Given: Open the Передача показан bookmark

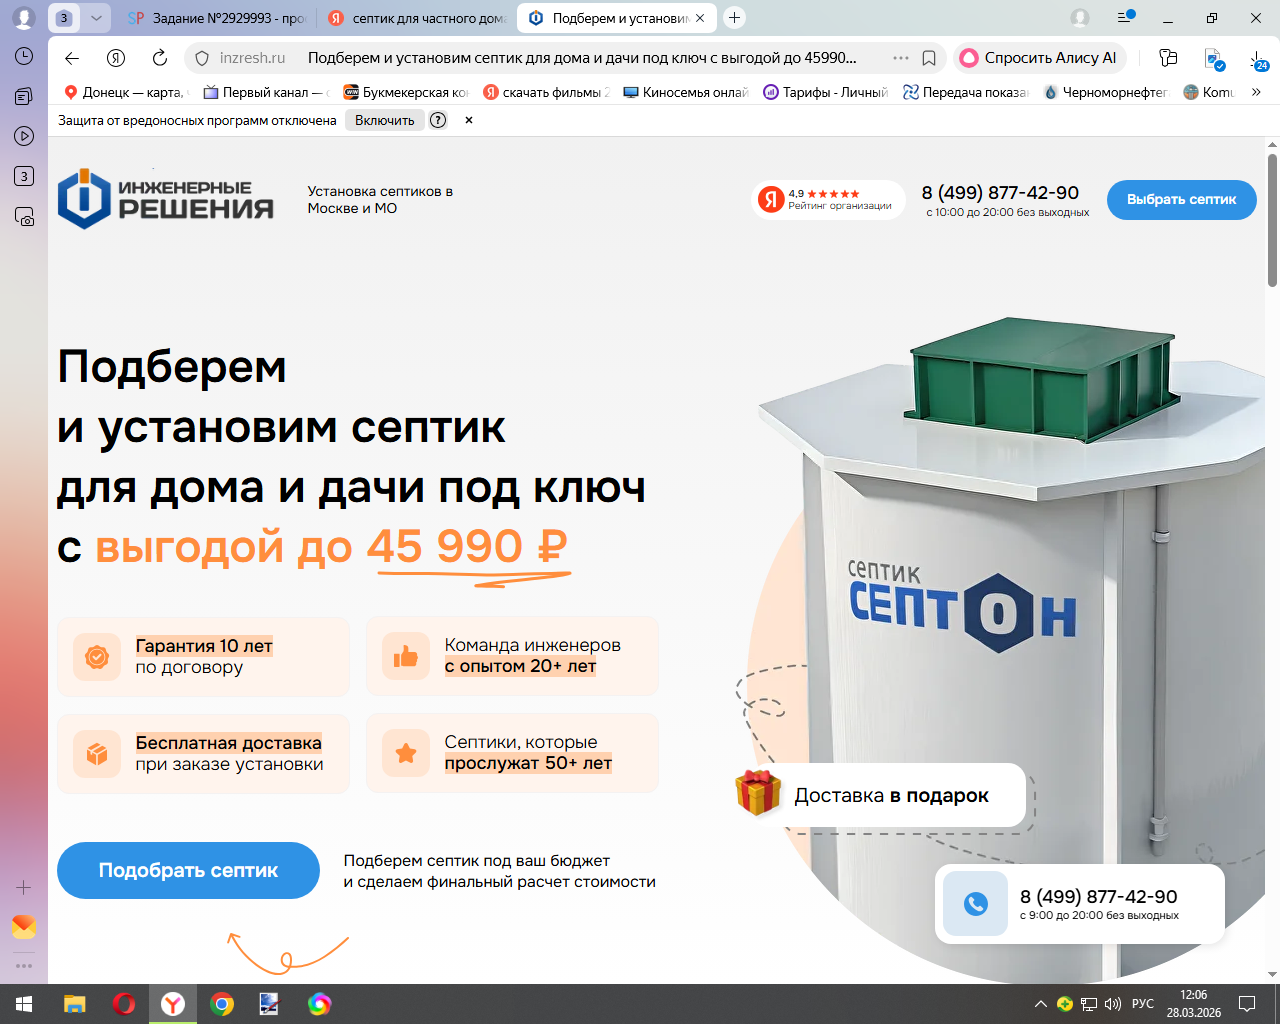Looking at the screenshot, I should pyautogui.click(x=966, y=92).
